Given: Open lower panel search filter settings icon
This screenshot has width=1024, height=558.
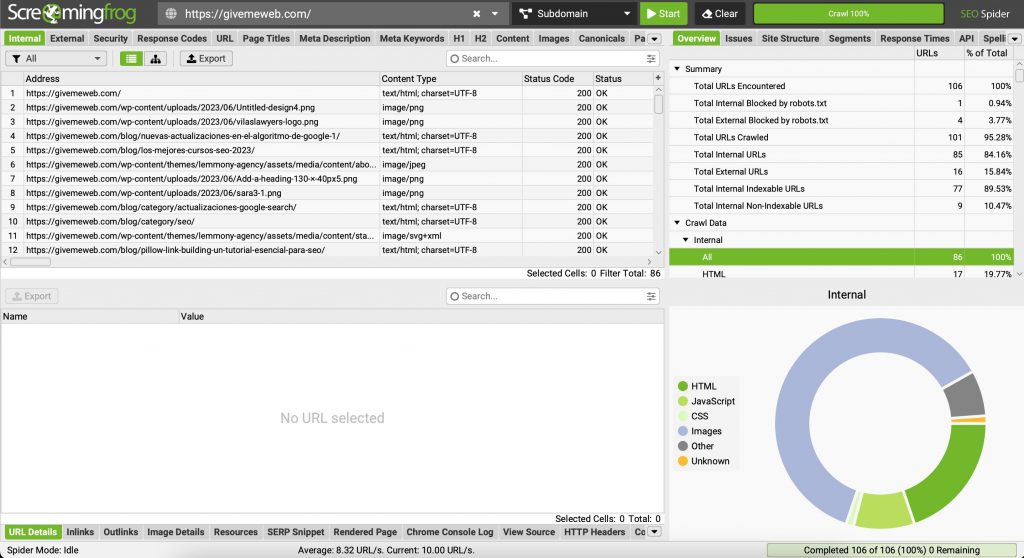Looking at the screenshot, I should (x=652, y=297).
